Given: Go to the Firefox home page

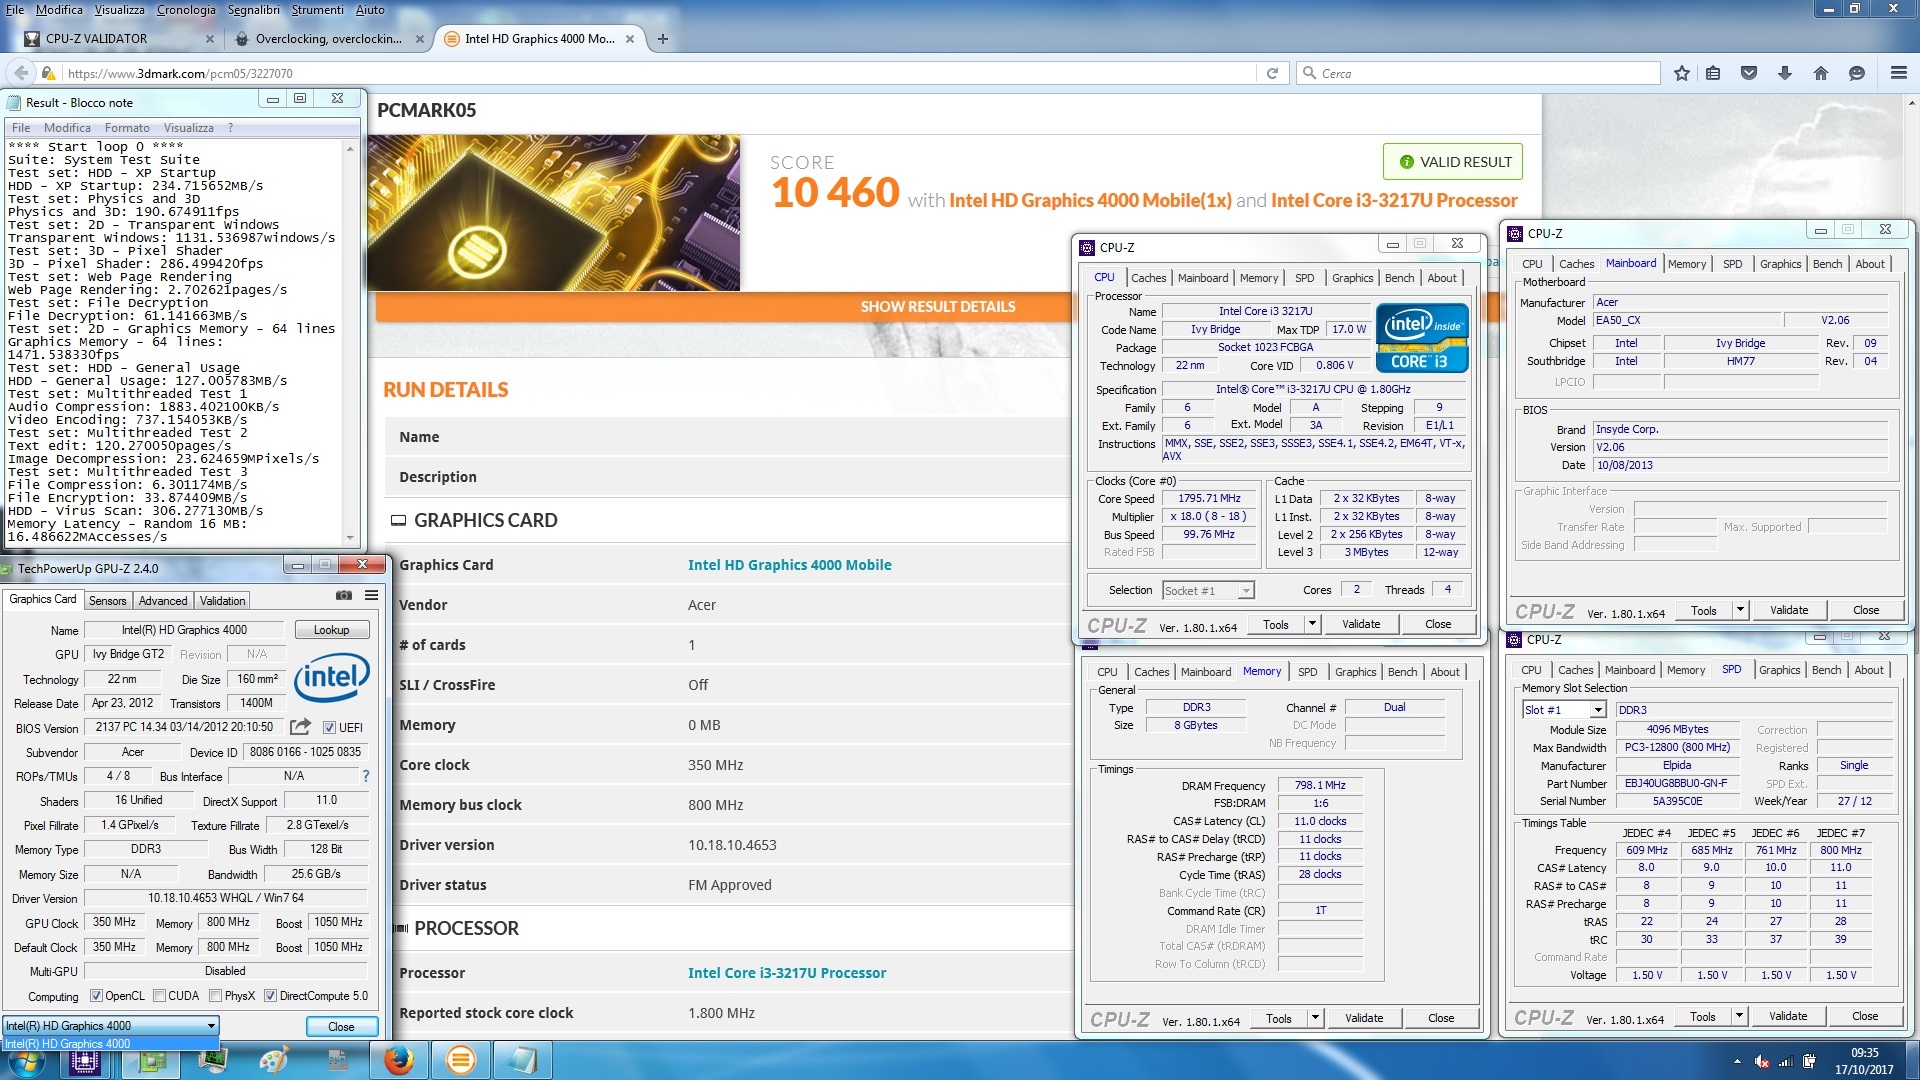Looking at the screenshot, I should pos(1821,73).
